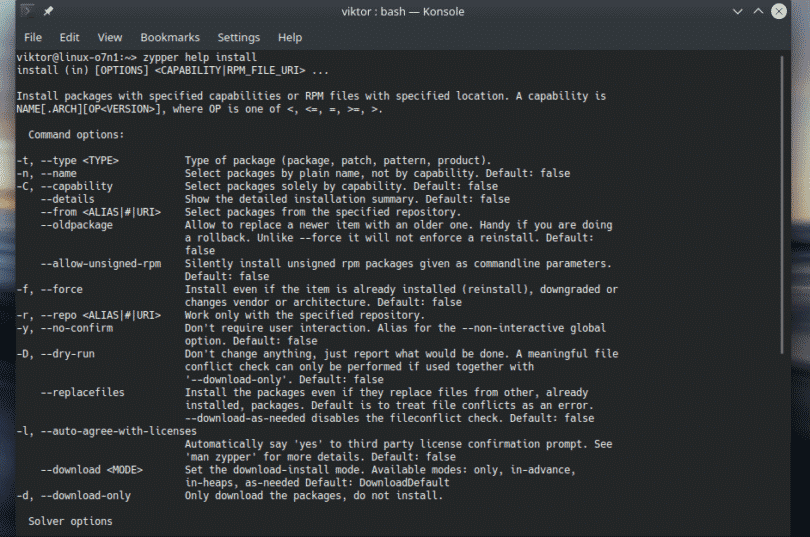Click the 'Command options:' heading in terminal
810x537 pixels.
76,134
